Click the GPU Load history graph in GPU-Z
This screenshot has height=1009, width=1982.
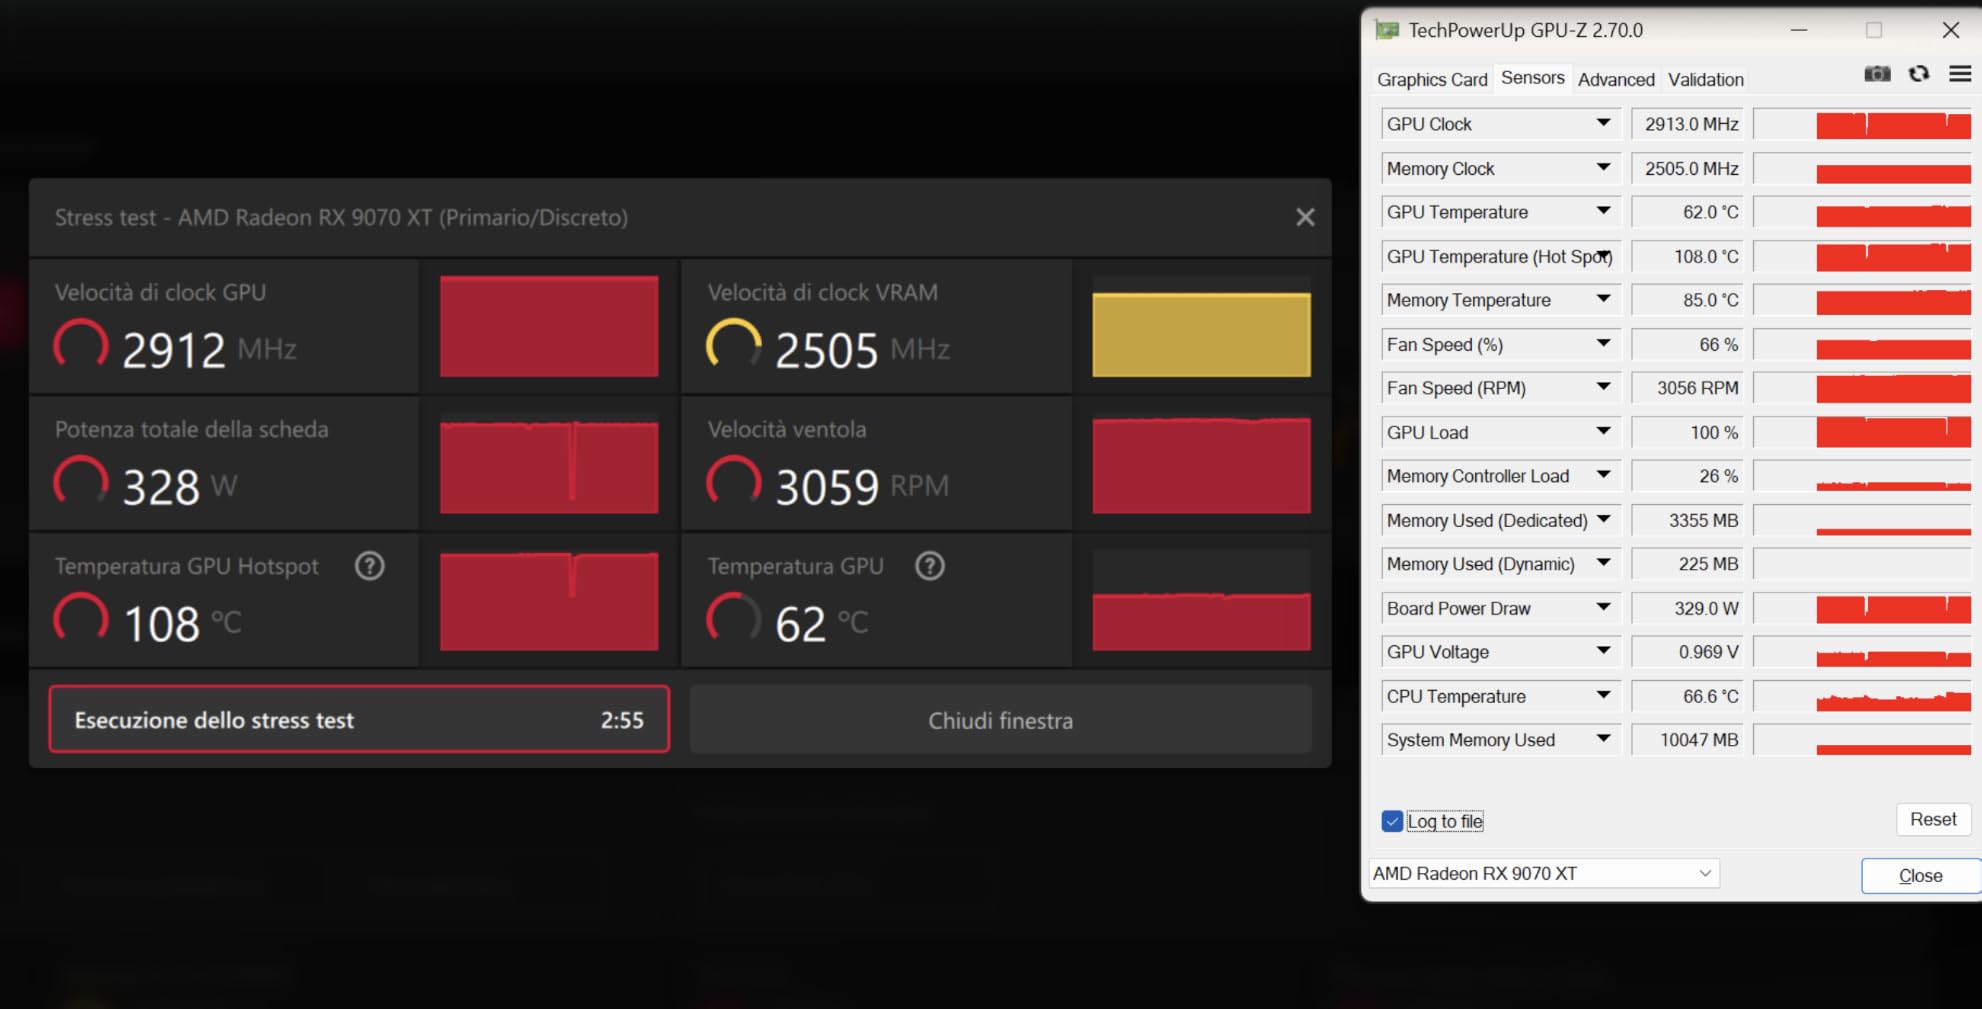(x=1862, y=432)
